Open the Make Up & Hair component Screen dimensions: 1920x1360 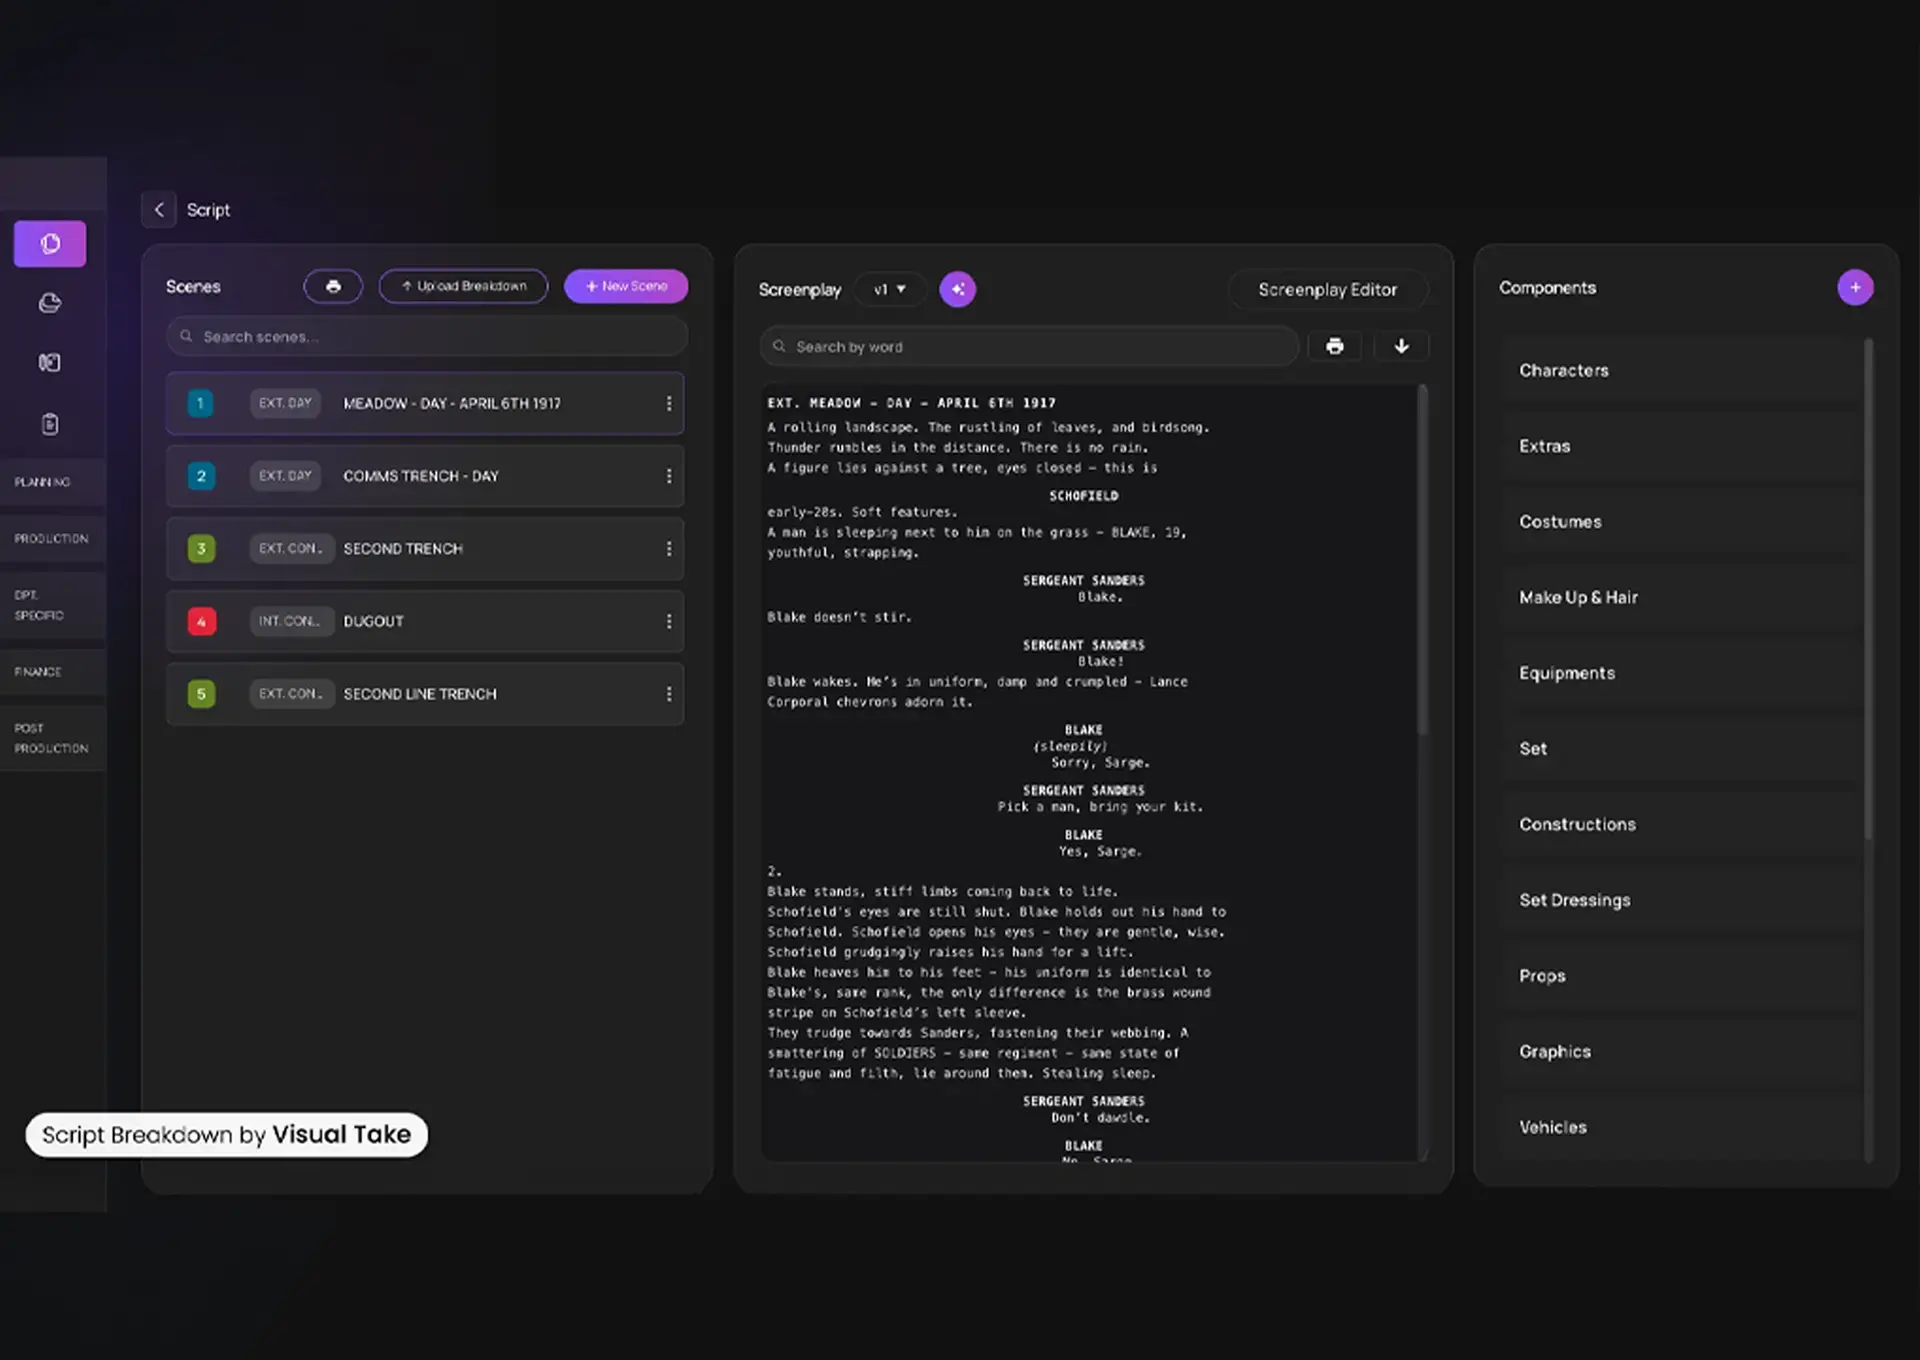[x=1679, y=598]
